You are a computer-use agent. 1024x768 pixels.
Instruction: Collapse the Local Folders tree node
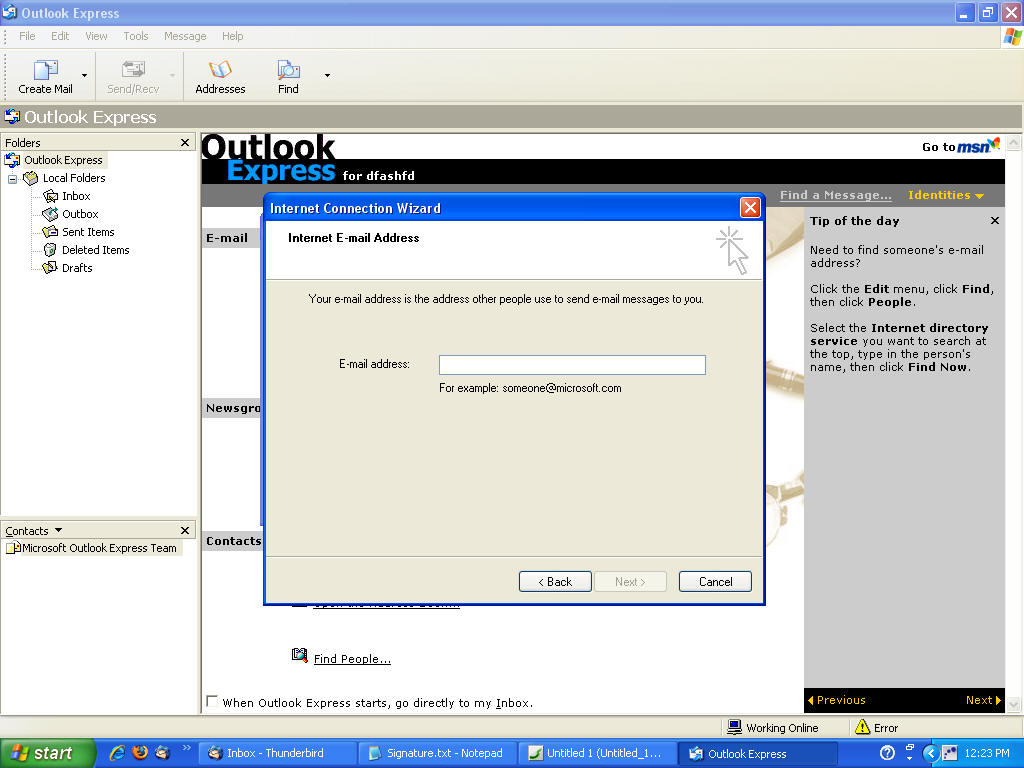(x=12, y=178)
